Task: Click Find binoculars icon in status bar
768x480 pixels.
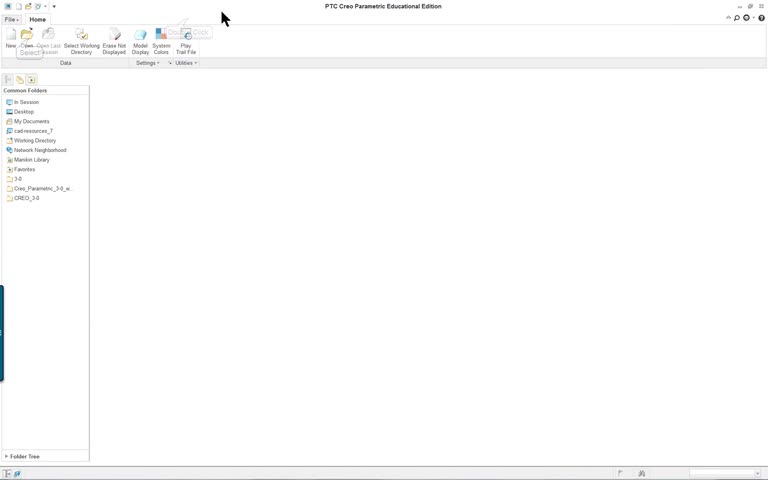Action: [642, 474]
